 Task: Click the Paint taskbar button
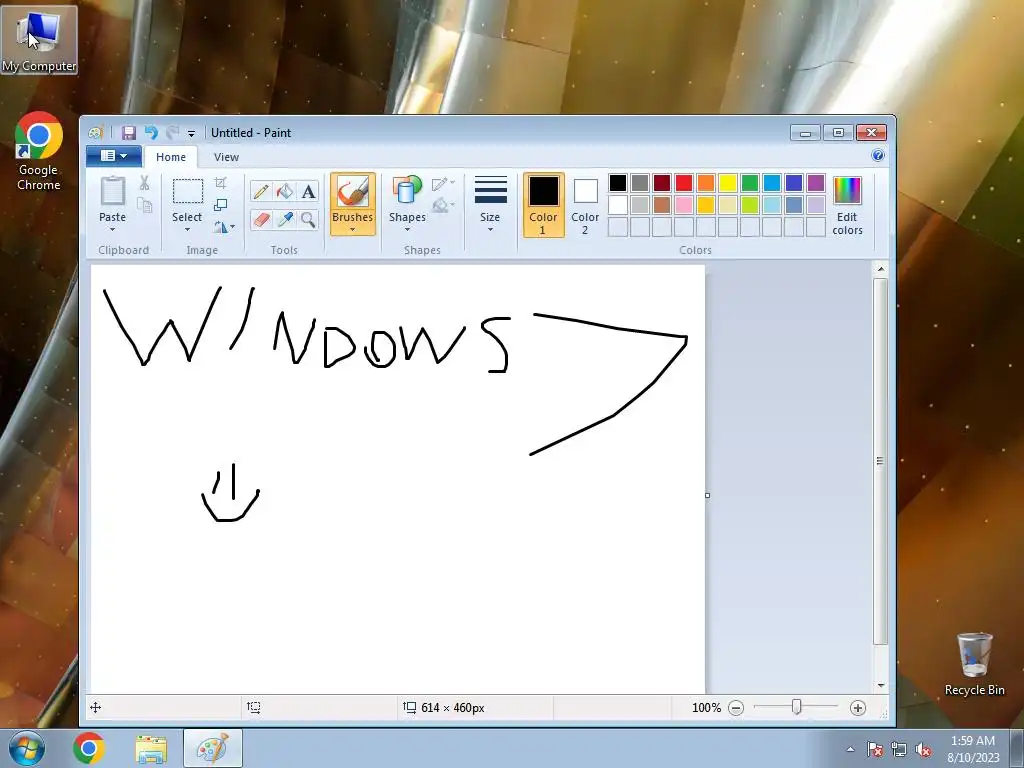213,748
